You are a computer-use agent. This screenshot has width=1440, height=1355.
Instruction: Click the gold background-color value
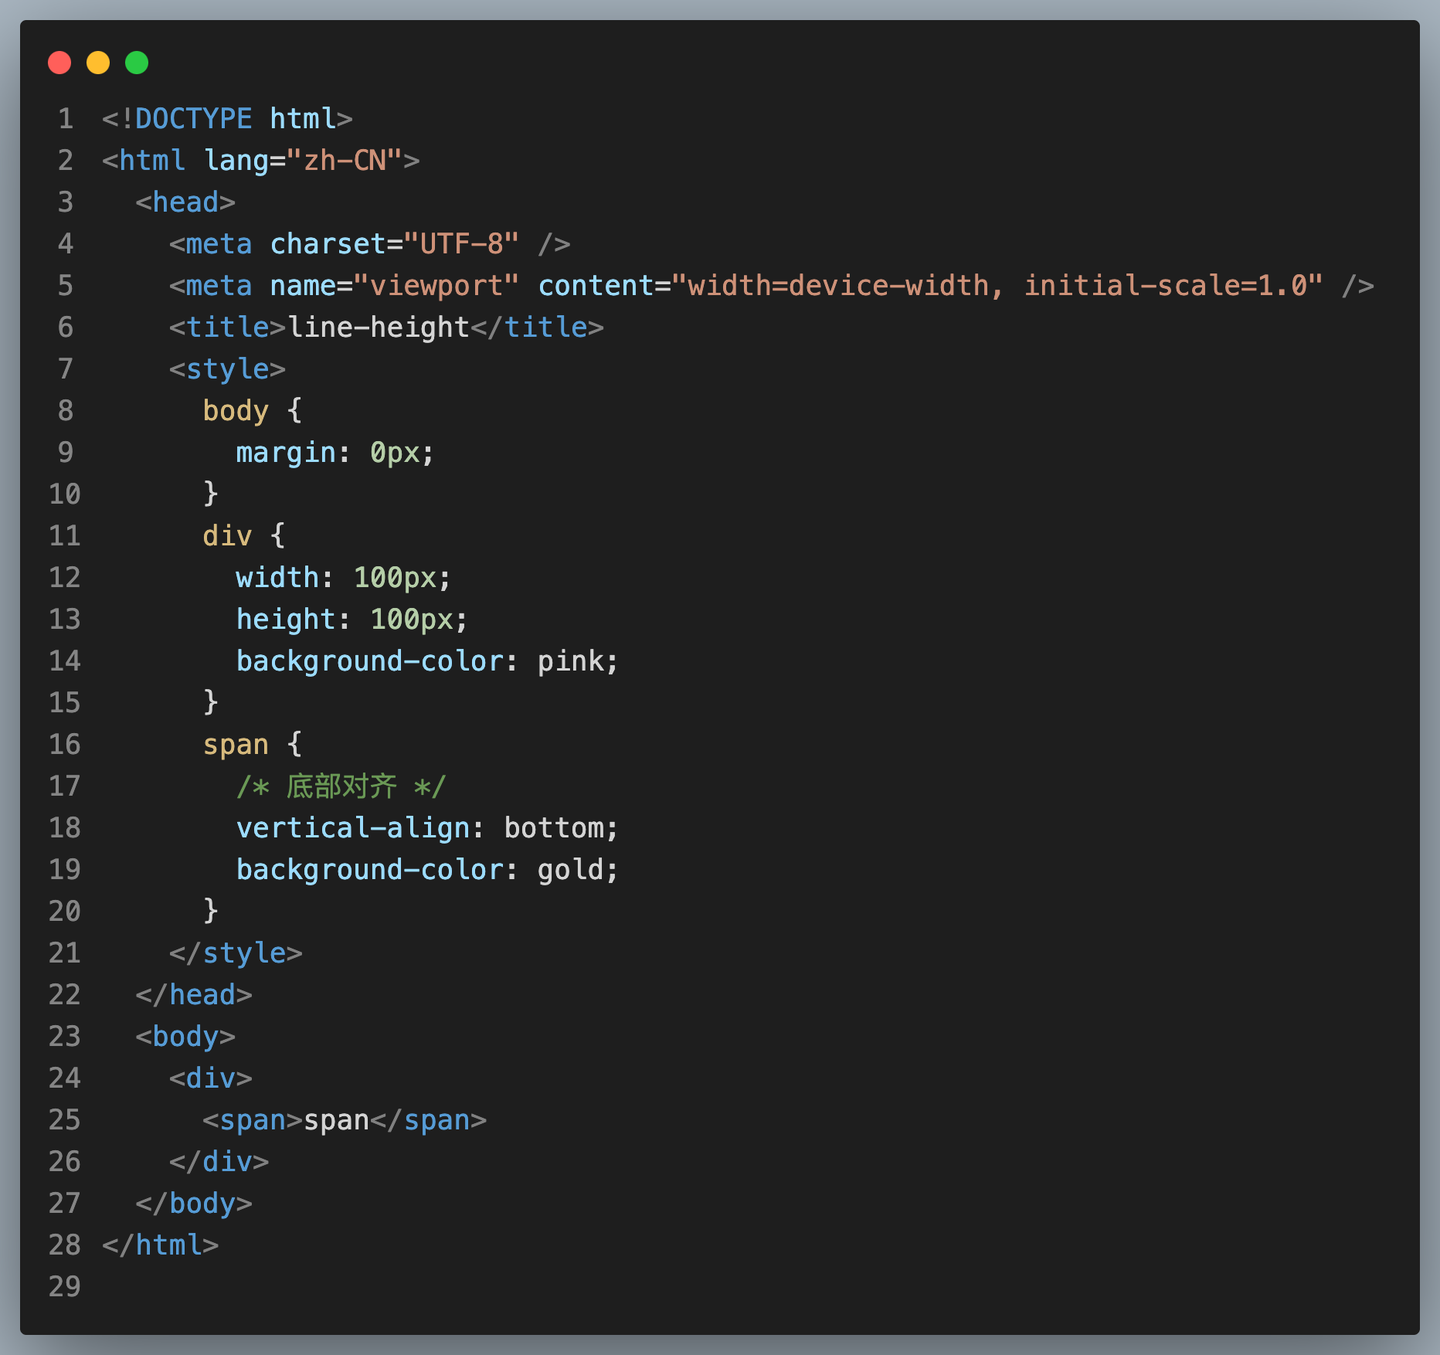(571, 870)
